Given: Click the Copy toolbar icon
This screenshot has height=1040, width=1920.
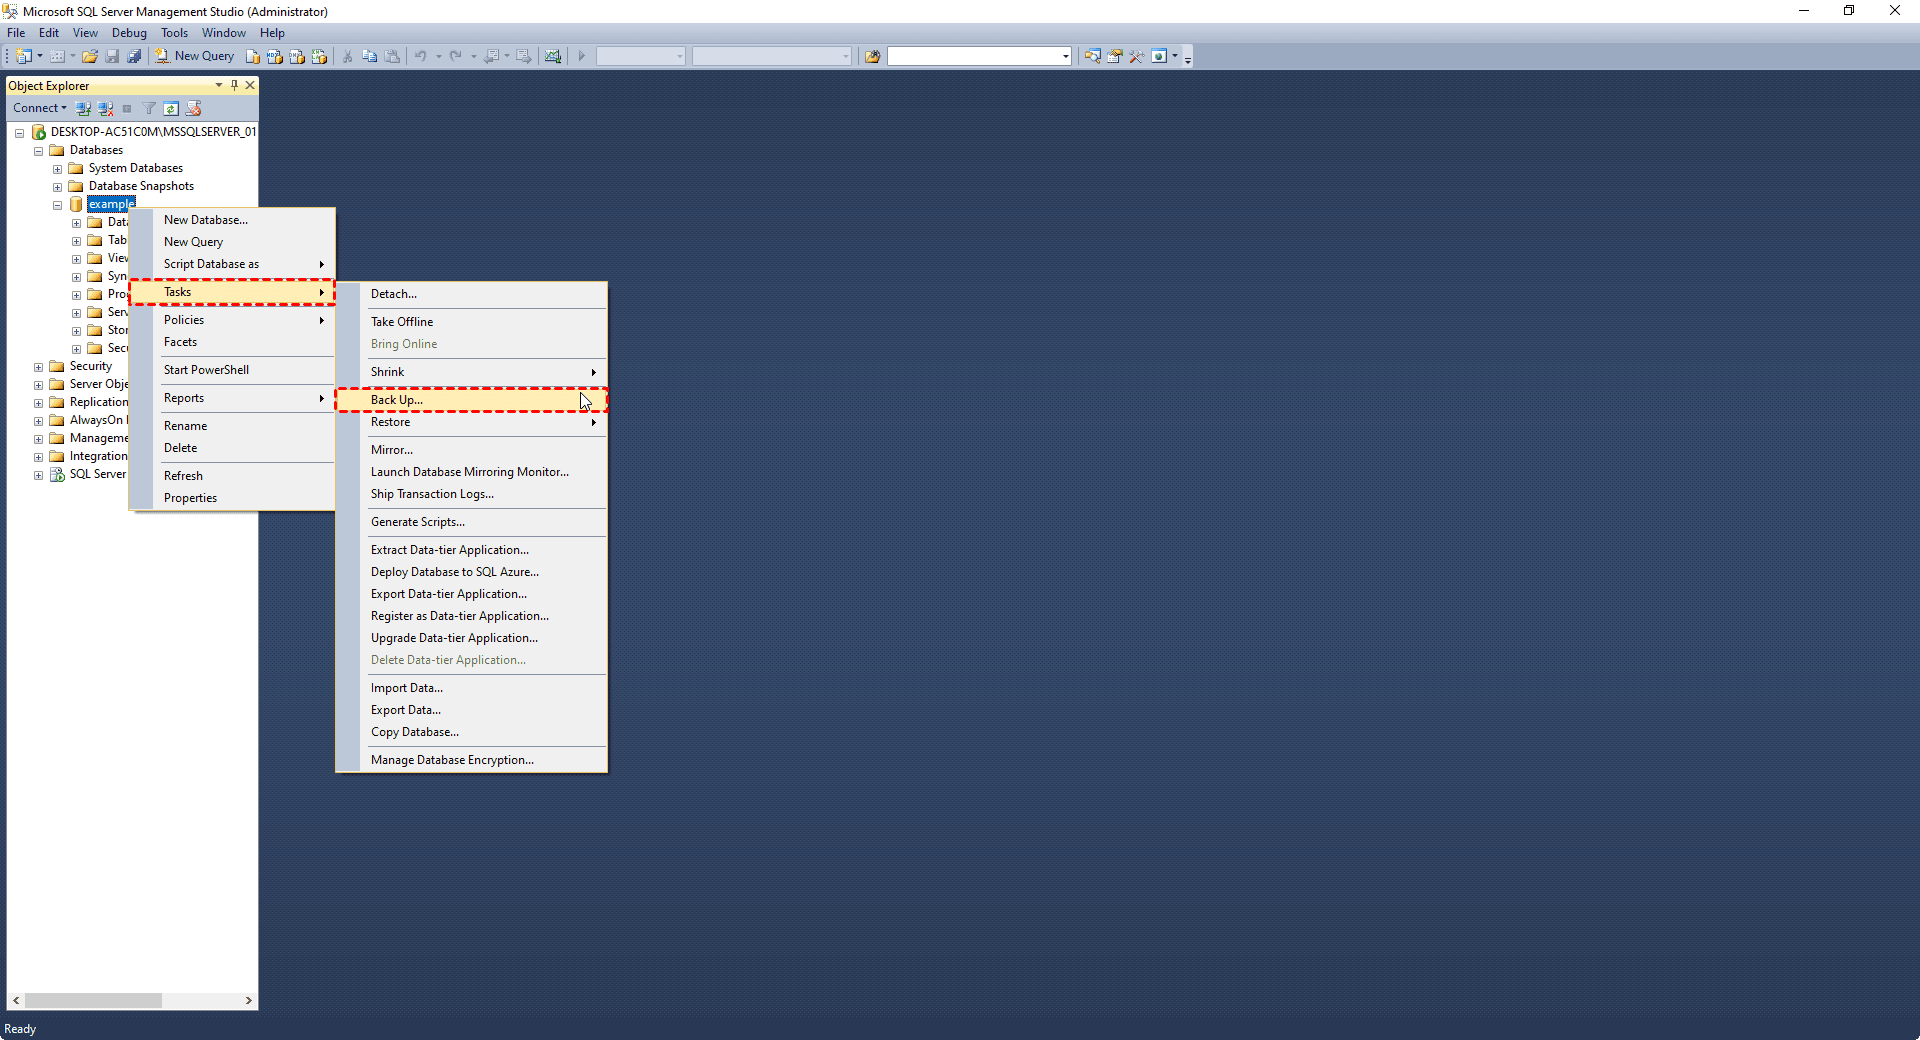Looking at the screenshot, I should [369, 56].
